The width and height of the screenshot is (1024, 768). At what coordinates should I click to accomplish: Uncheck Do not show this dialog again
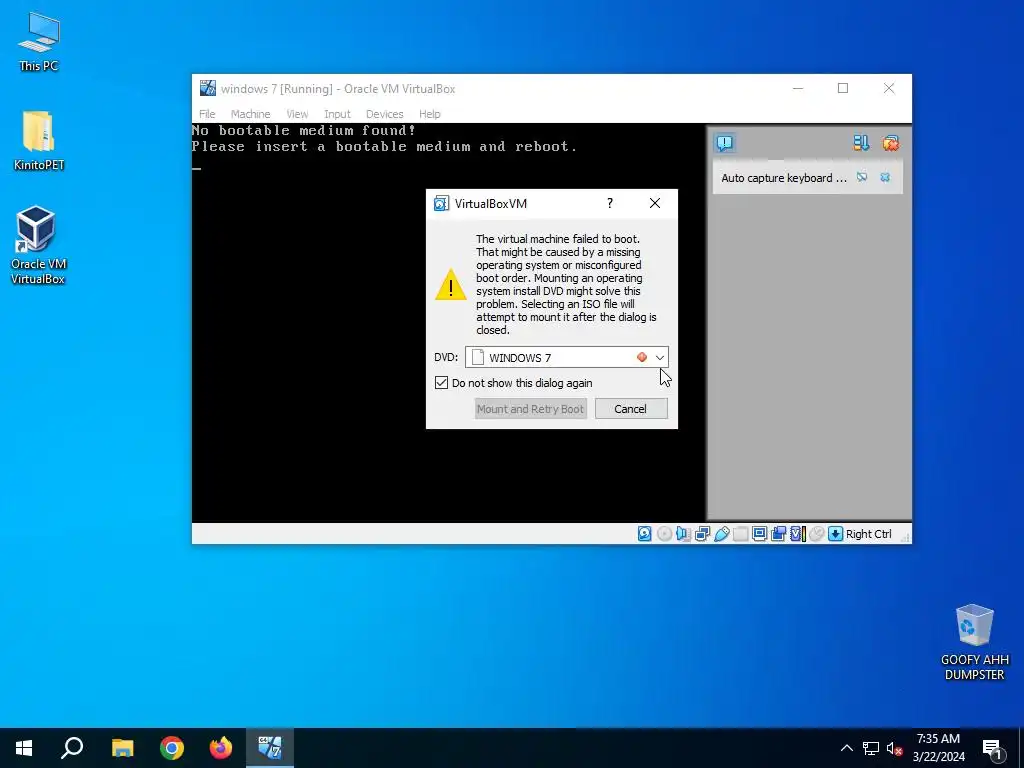pyautogui.click(x=441, y=383)
